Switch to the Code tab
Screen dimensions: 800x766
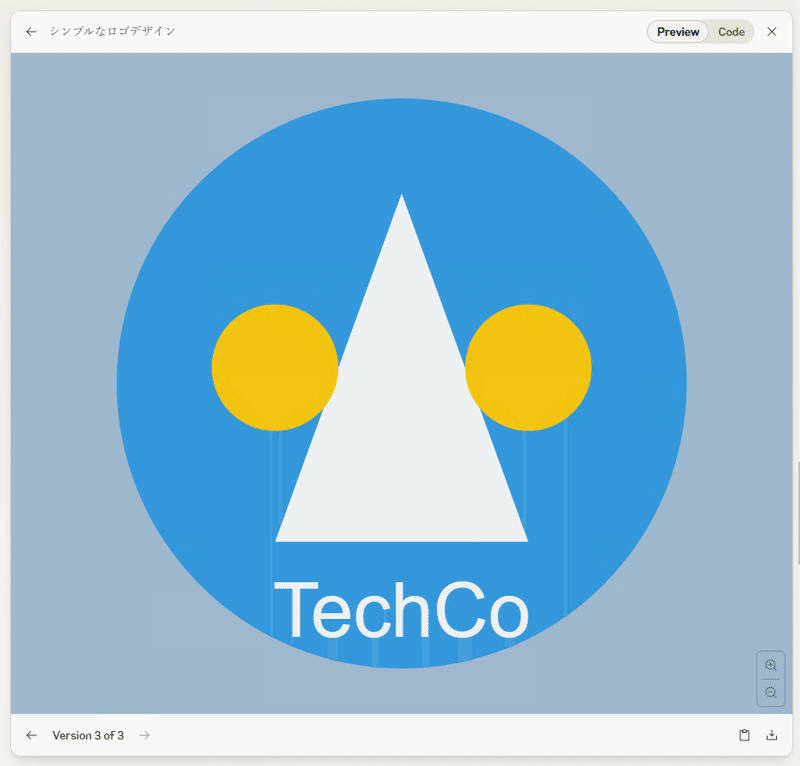pyautogui.click(x=731, y=32)
